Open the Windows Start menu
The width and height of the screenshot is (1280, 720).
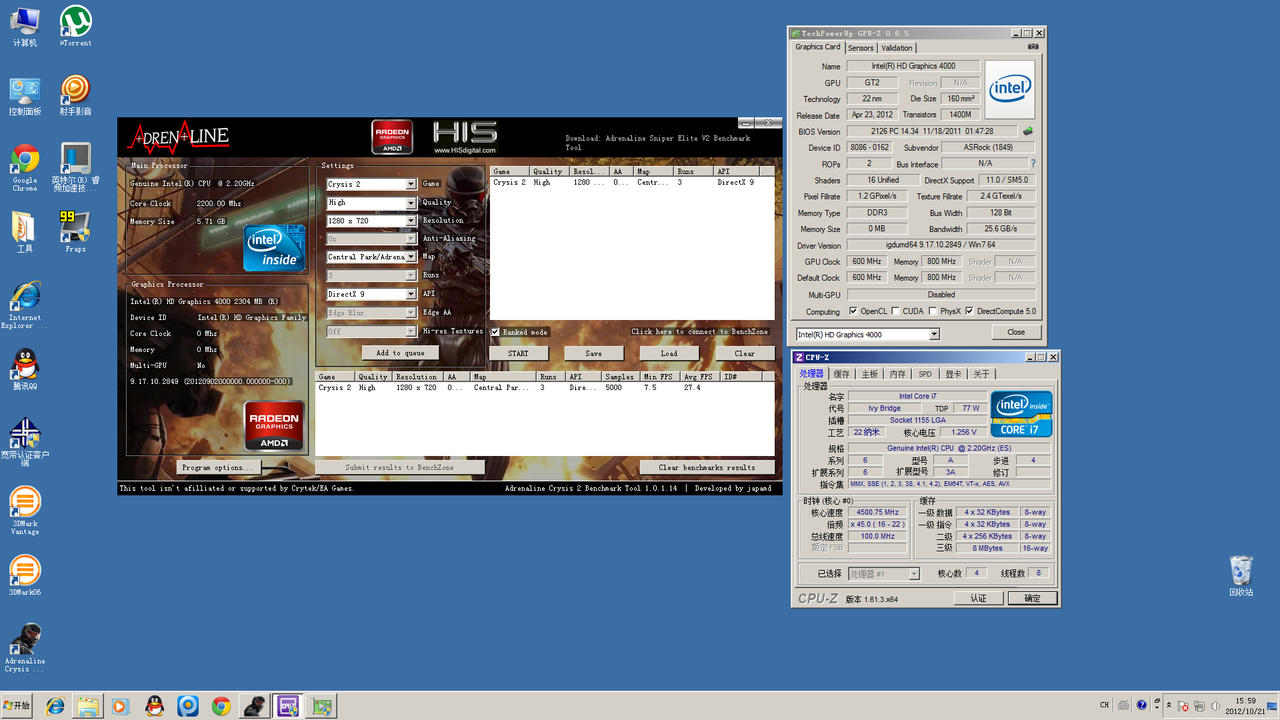tap(17, 706)
